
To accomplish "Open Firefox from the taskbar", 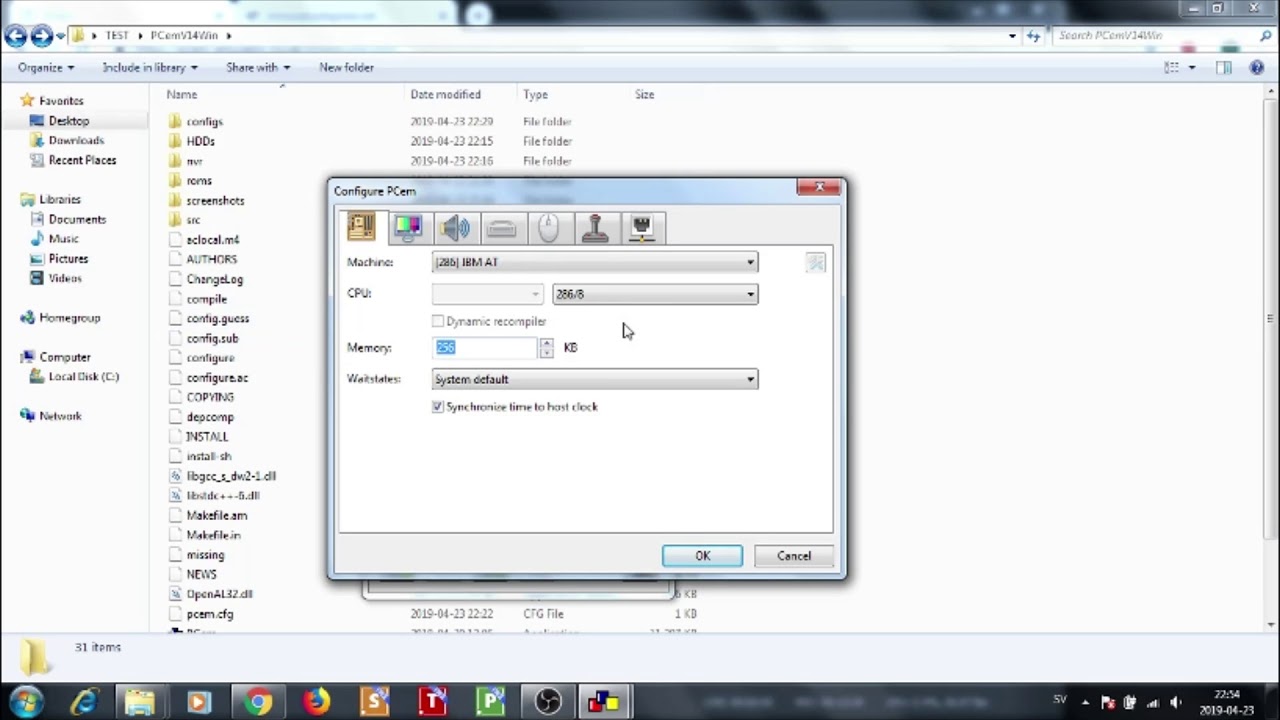I will [x=316, y=702].
